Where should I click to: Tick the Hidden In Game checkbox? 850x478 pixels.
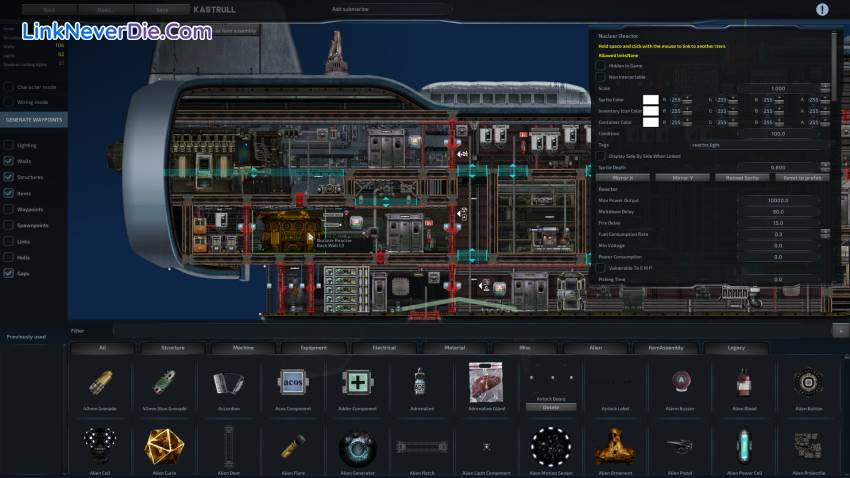(601, 66)
